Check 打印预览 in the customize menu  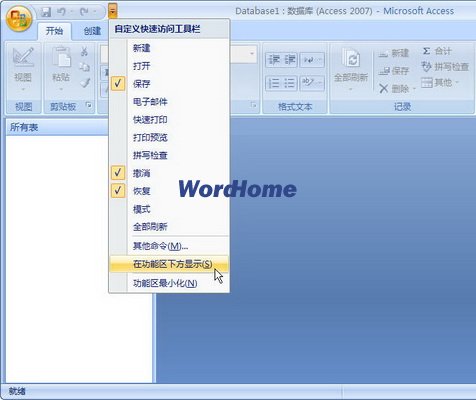pos(169,137)
